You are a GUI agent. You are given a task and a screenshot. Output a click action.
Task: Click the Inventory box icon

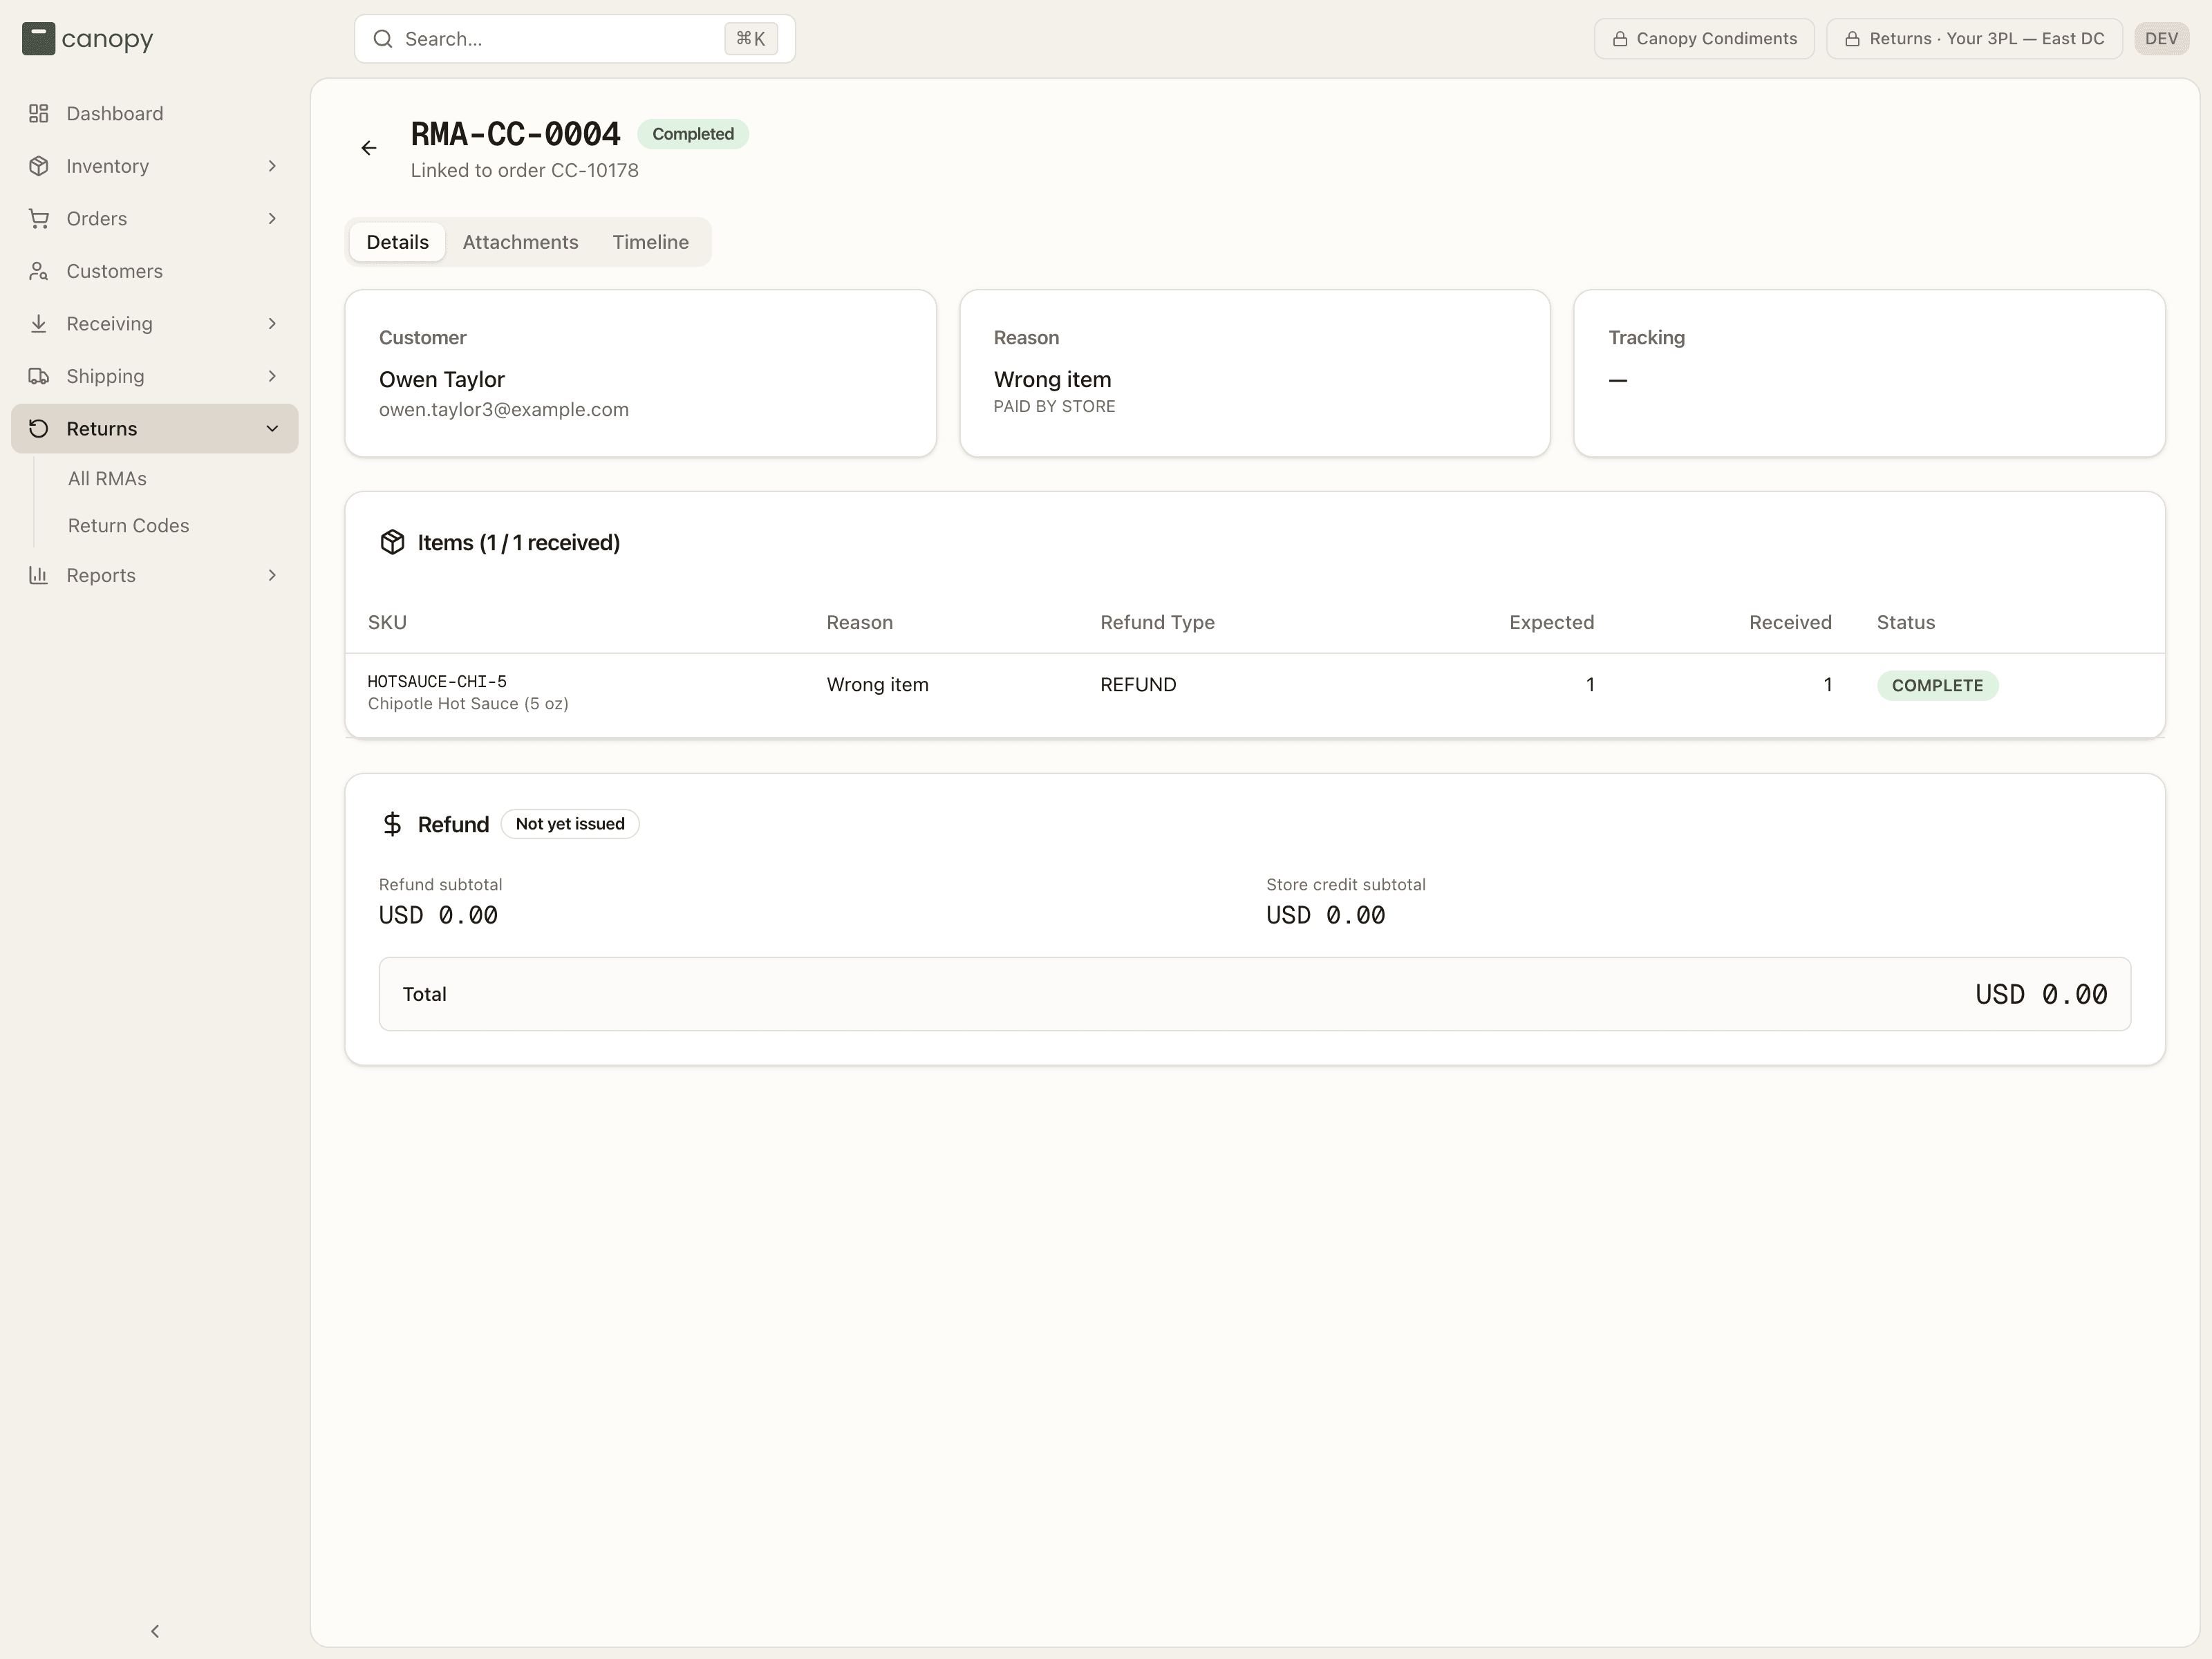pos(39,166)
